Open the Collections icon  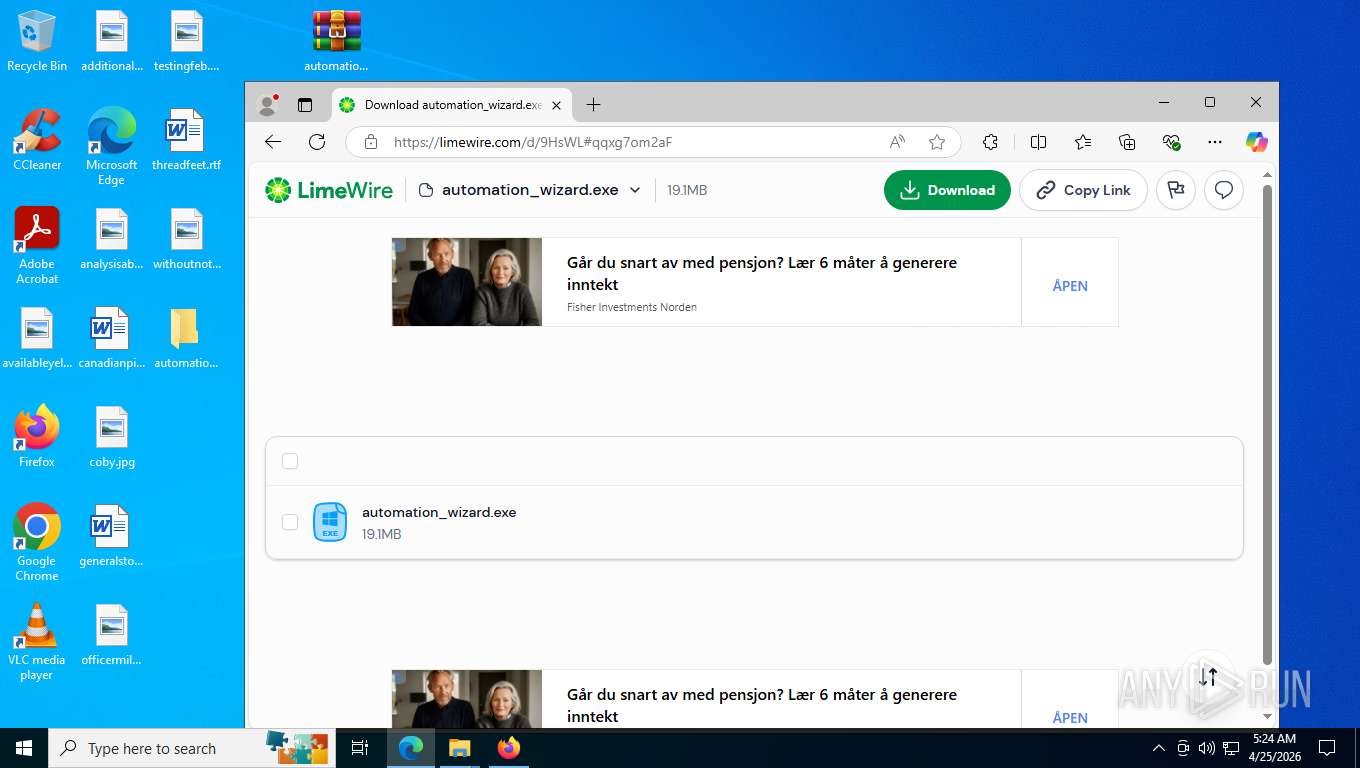[1127, 142]
